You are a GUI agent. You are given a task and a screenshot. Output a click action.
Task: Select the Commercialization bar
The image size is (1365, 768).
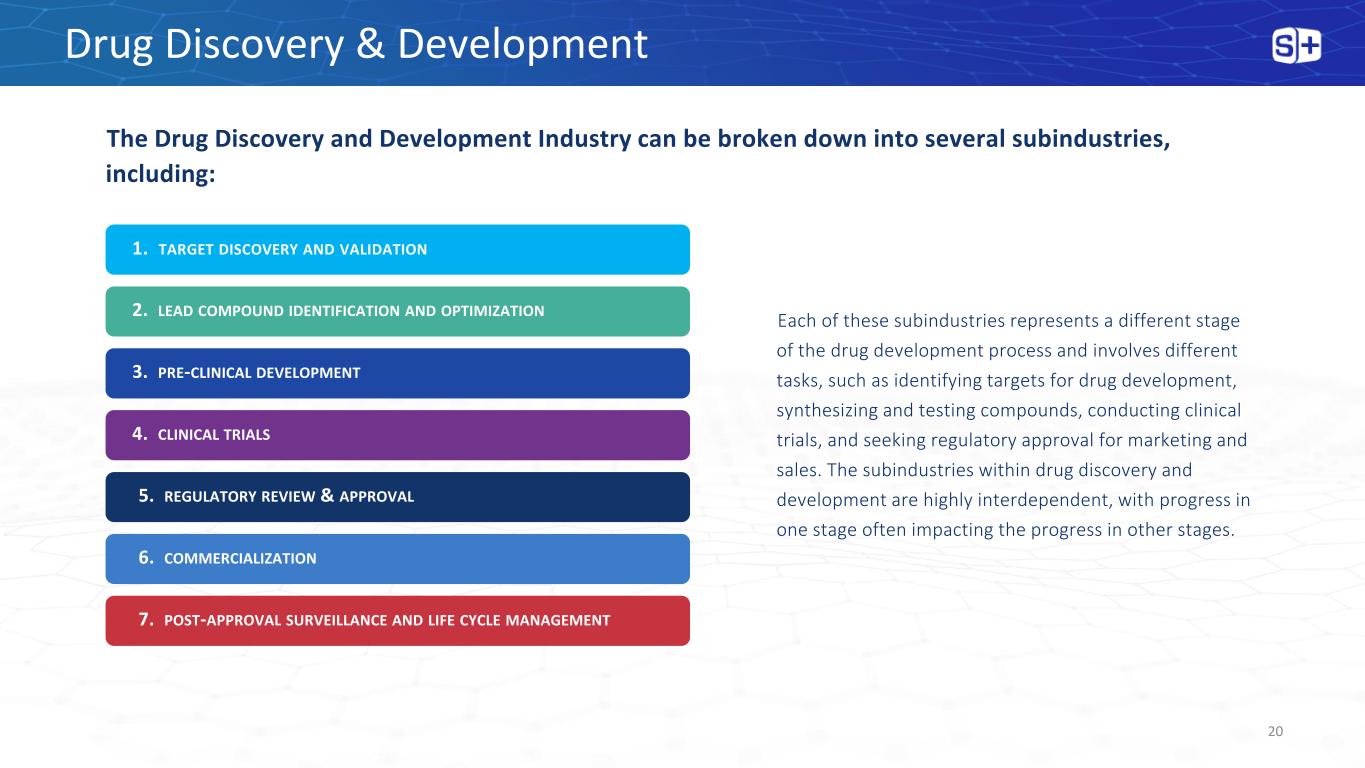pyautogui.click(x=397, y=559)
